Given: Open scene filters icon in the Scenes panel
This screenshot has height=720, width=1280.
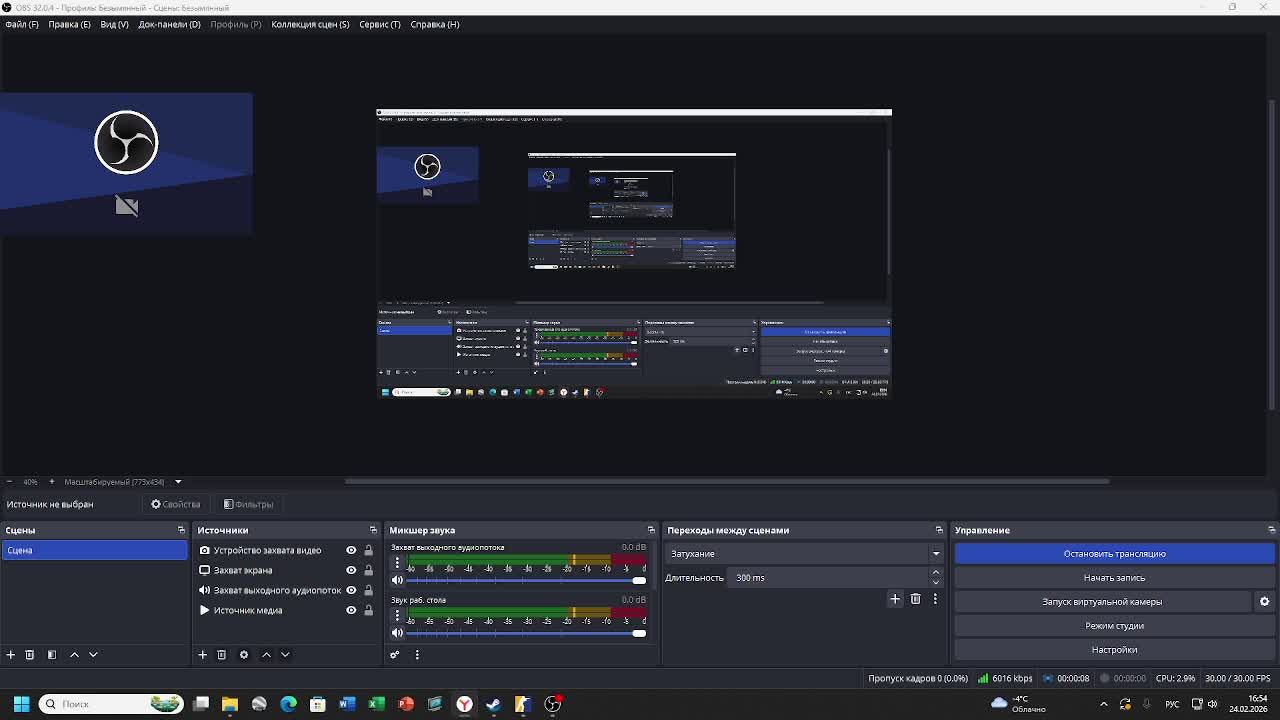Looking at the screenshot, I should pos(52,655).
